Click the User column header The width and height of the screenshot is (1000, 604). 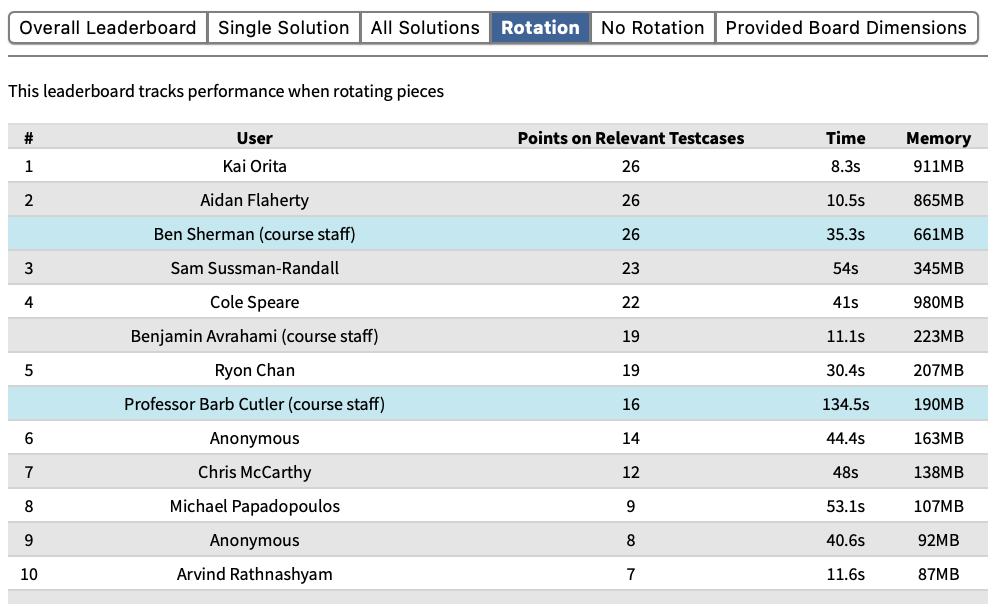coord(254,138)
